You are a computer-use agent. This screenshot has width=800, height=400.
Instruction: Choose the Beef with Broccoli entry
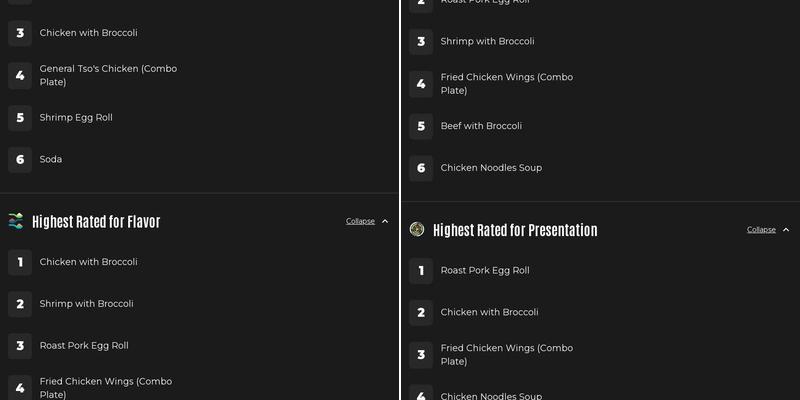pos(481,126)
